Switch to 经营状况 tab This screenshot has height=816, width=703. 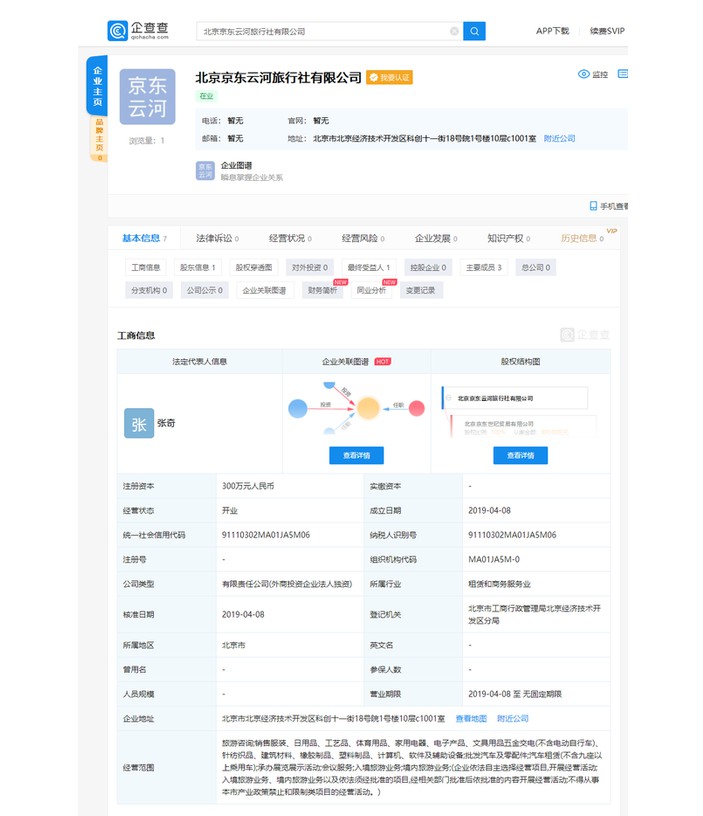pyautogui.click(x=290, y=238)
